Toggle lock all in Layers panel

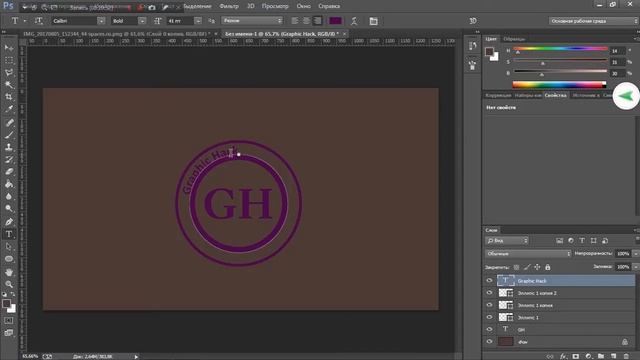coord(548,267)
